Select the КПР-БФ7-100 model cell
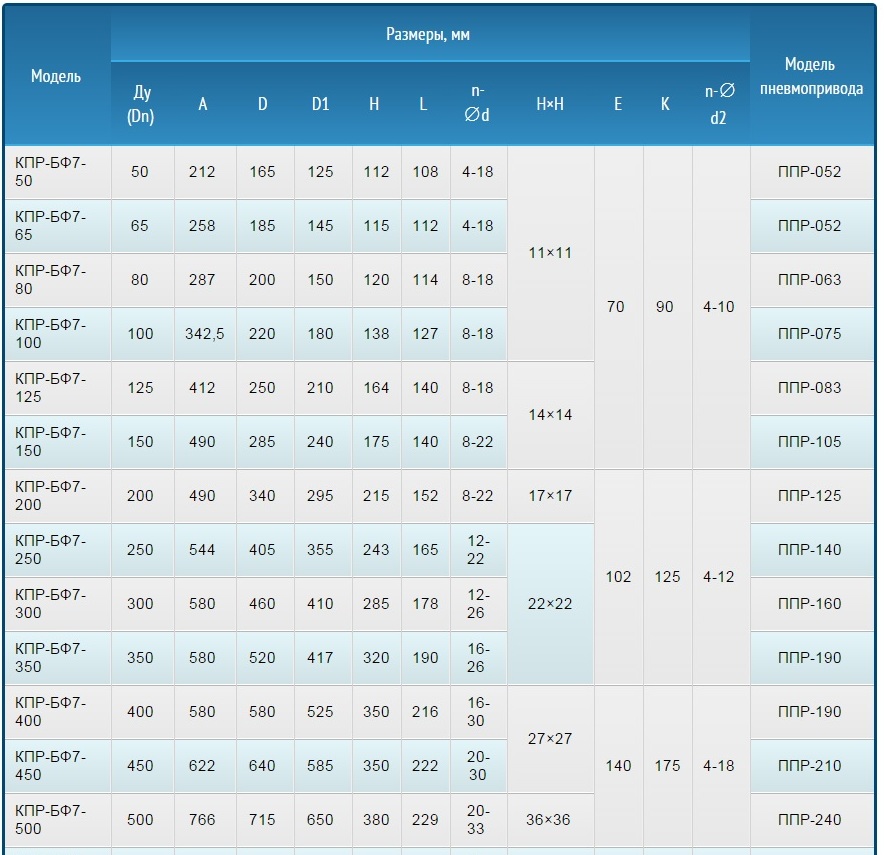The image size is (884, 855). point(58,334)
